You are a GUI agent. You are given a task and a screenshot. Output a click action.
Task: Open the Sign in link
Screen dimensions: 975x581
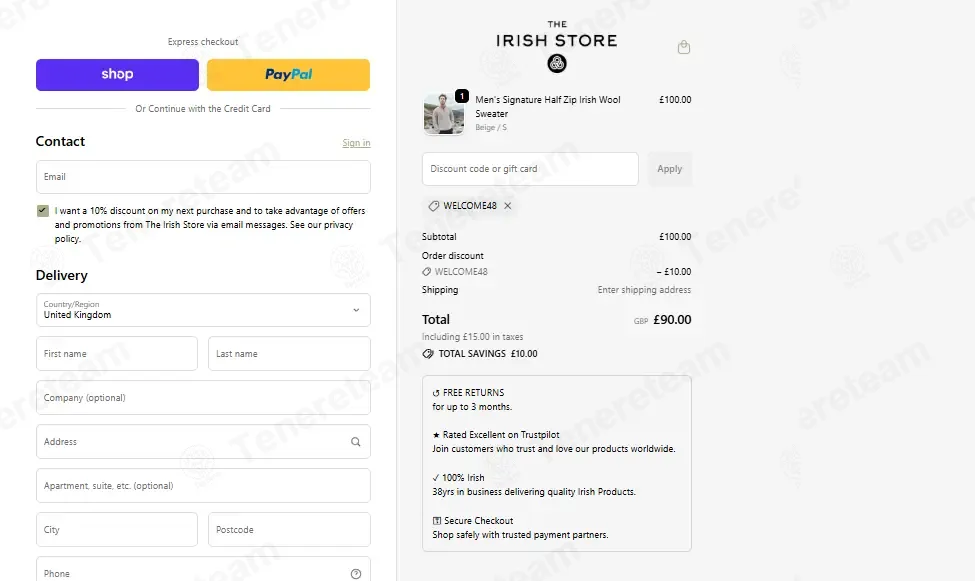(x=356, y=143)
